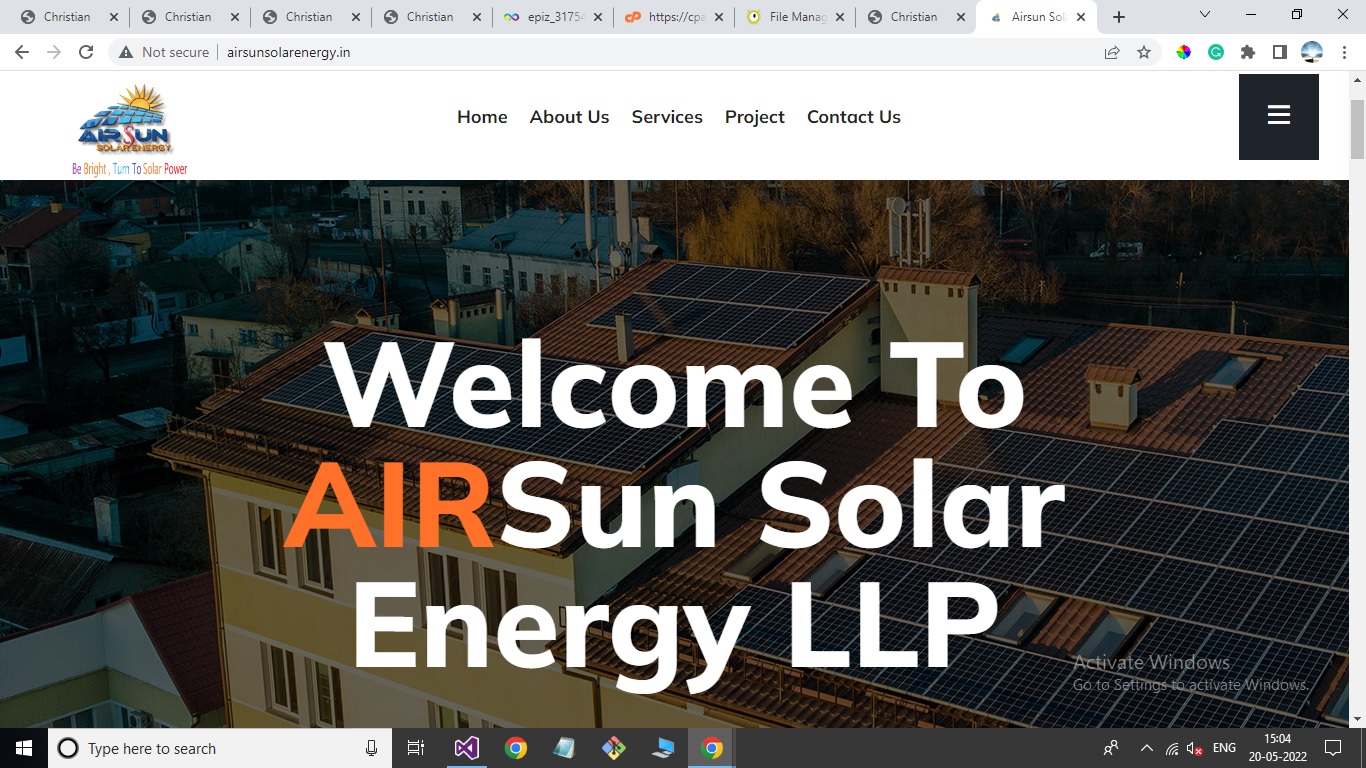Open the tab search dropdown
The image size is (1366, 768).
[x=1205, y=14]
